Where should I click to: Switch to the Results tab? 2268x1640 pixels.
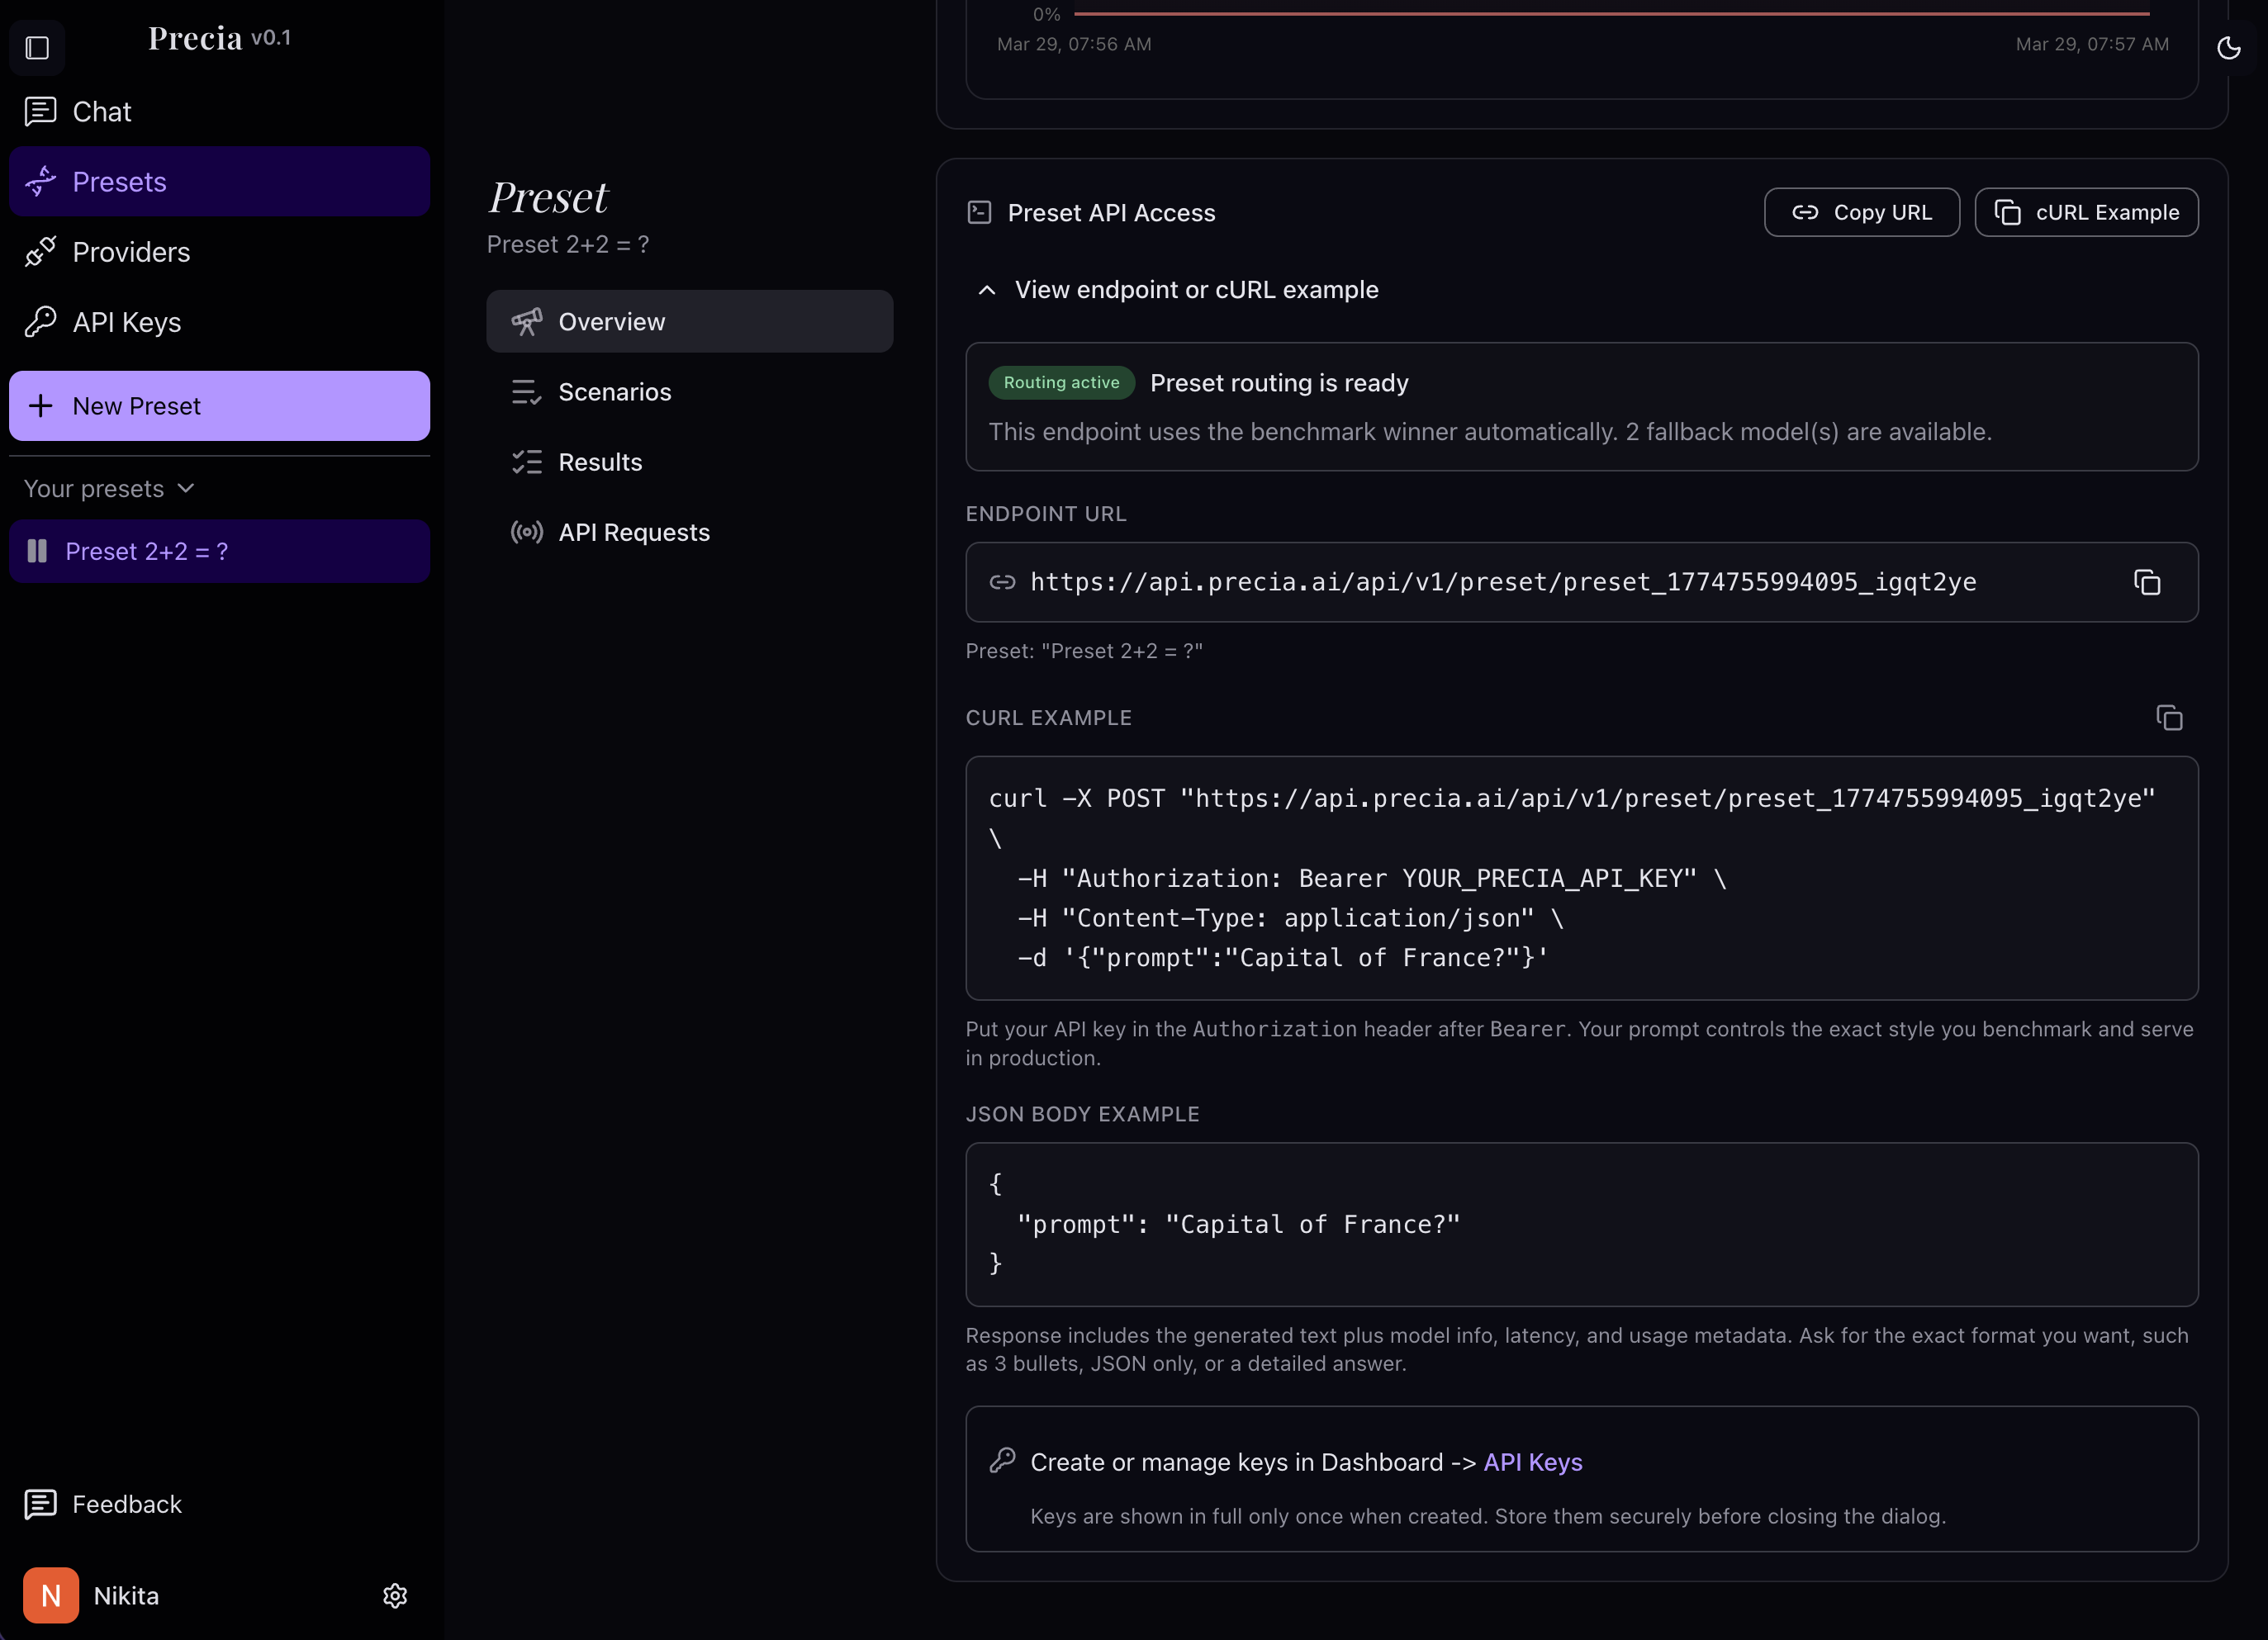[x=600, y=462]
